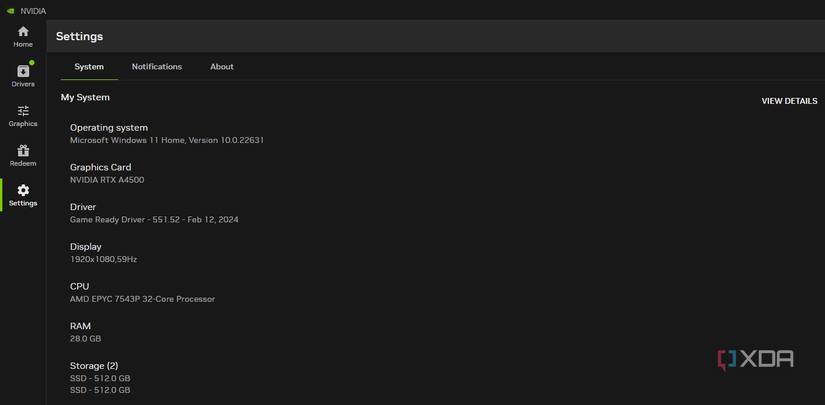Click the AMD EPYC CPU entry
Viewport: 825px width, 405px height.
(142, 299)
